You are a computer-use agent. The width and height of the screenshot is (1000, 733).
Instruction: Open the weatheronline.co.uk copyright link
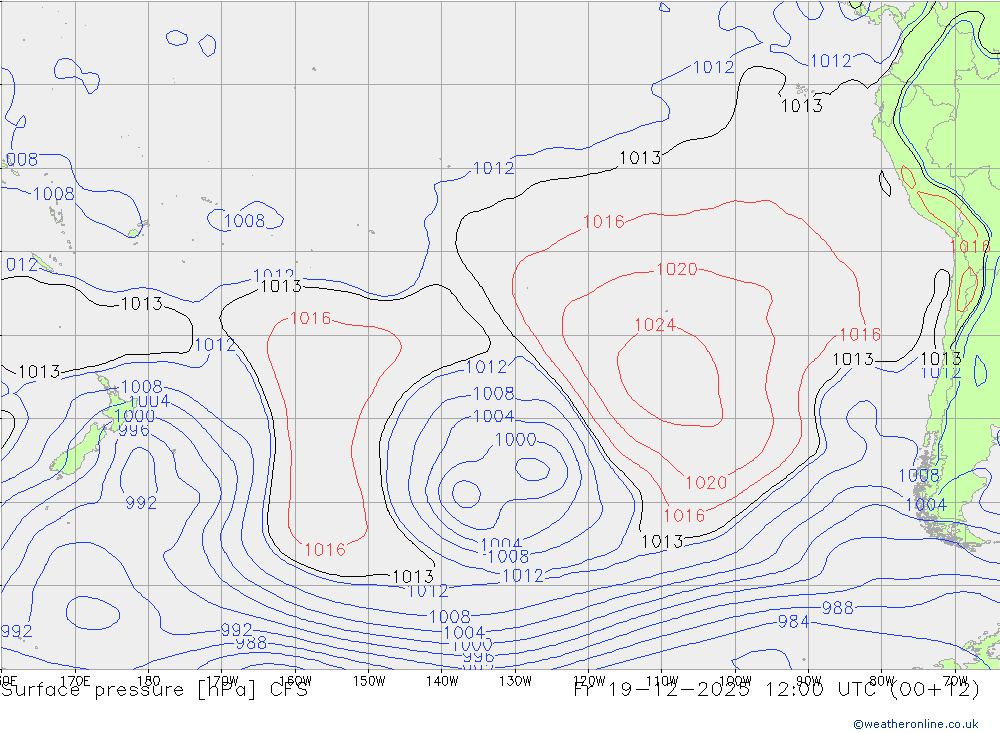pyautogui.click(x=916, y=724)
